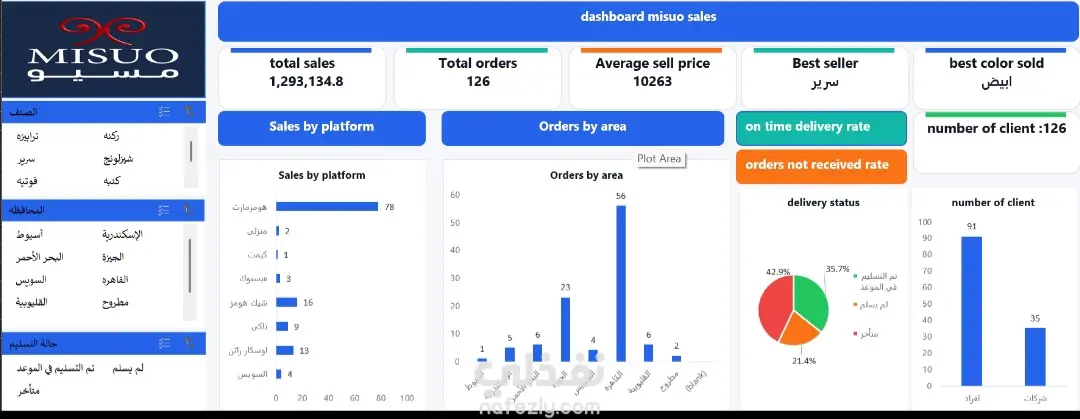Screen dimensions: 1080x419
Task: Click the Orders by area header button
Action: coord(583,127)
